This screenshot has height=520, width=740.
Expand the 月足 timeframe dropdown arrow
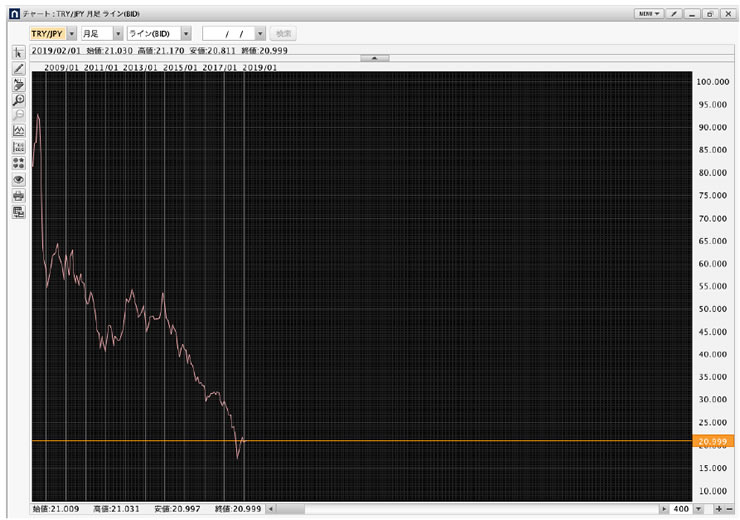[118, 34]
